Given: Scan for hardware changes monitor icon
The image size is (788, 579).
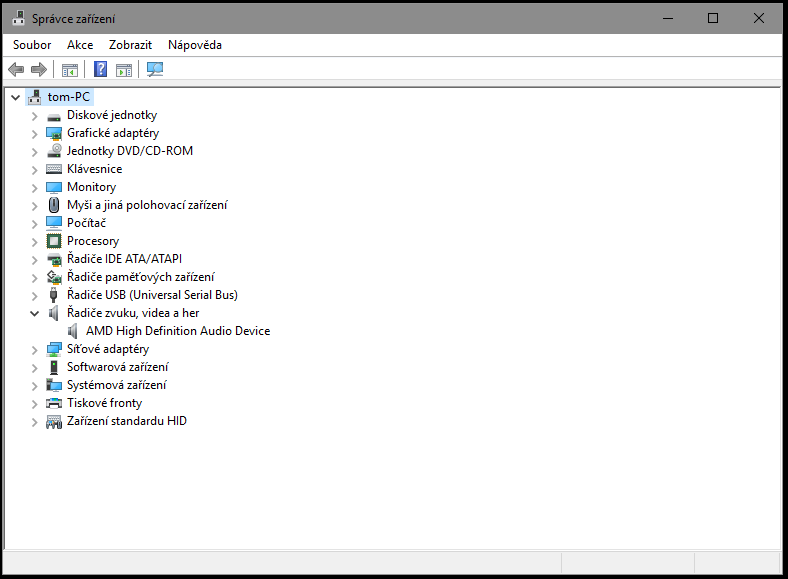Looking at the screenshot, I should point(155,69).
